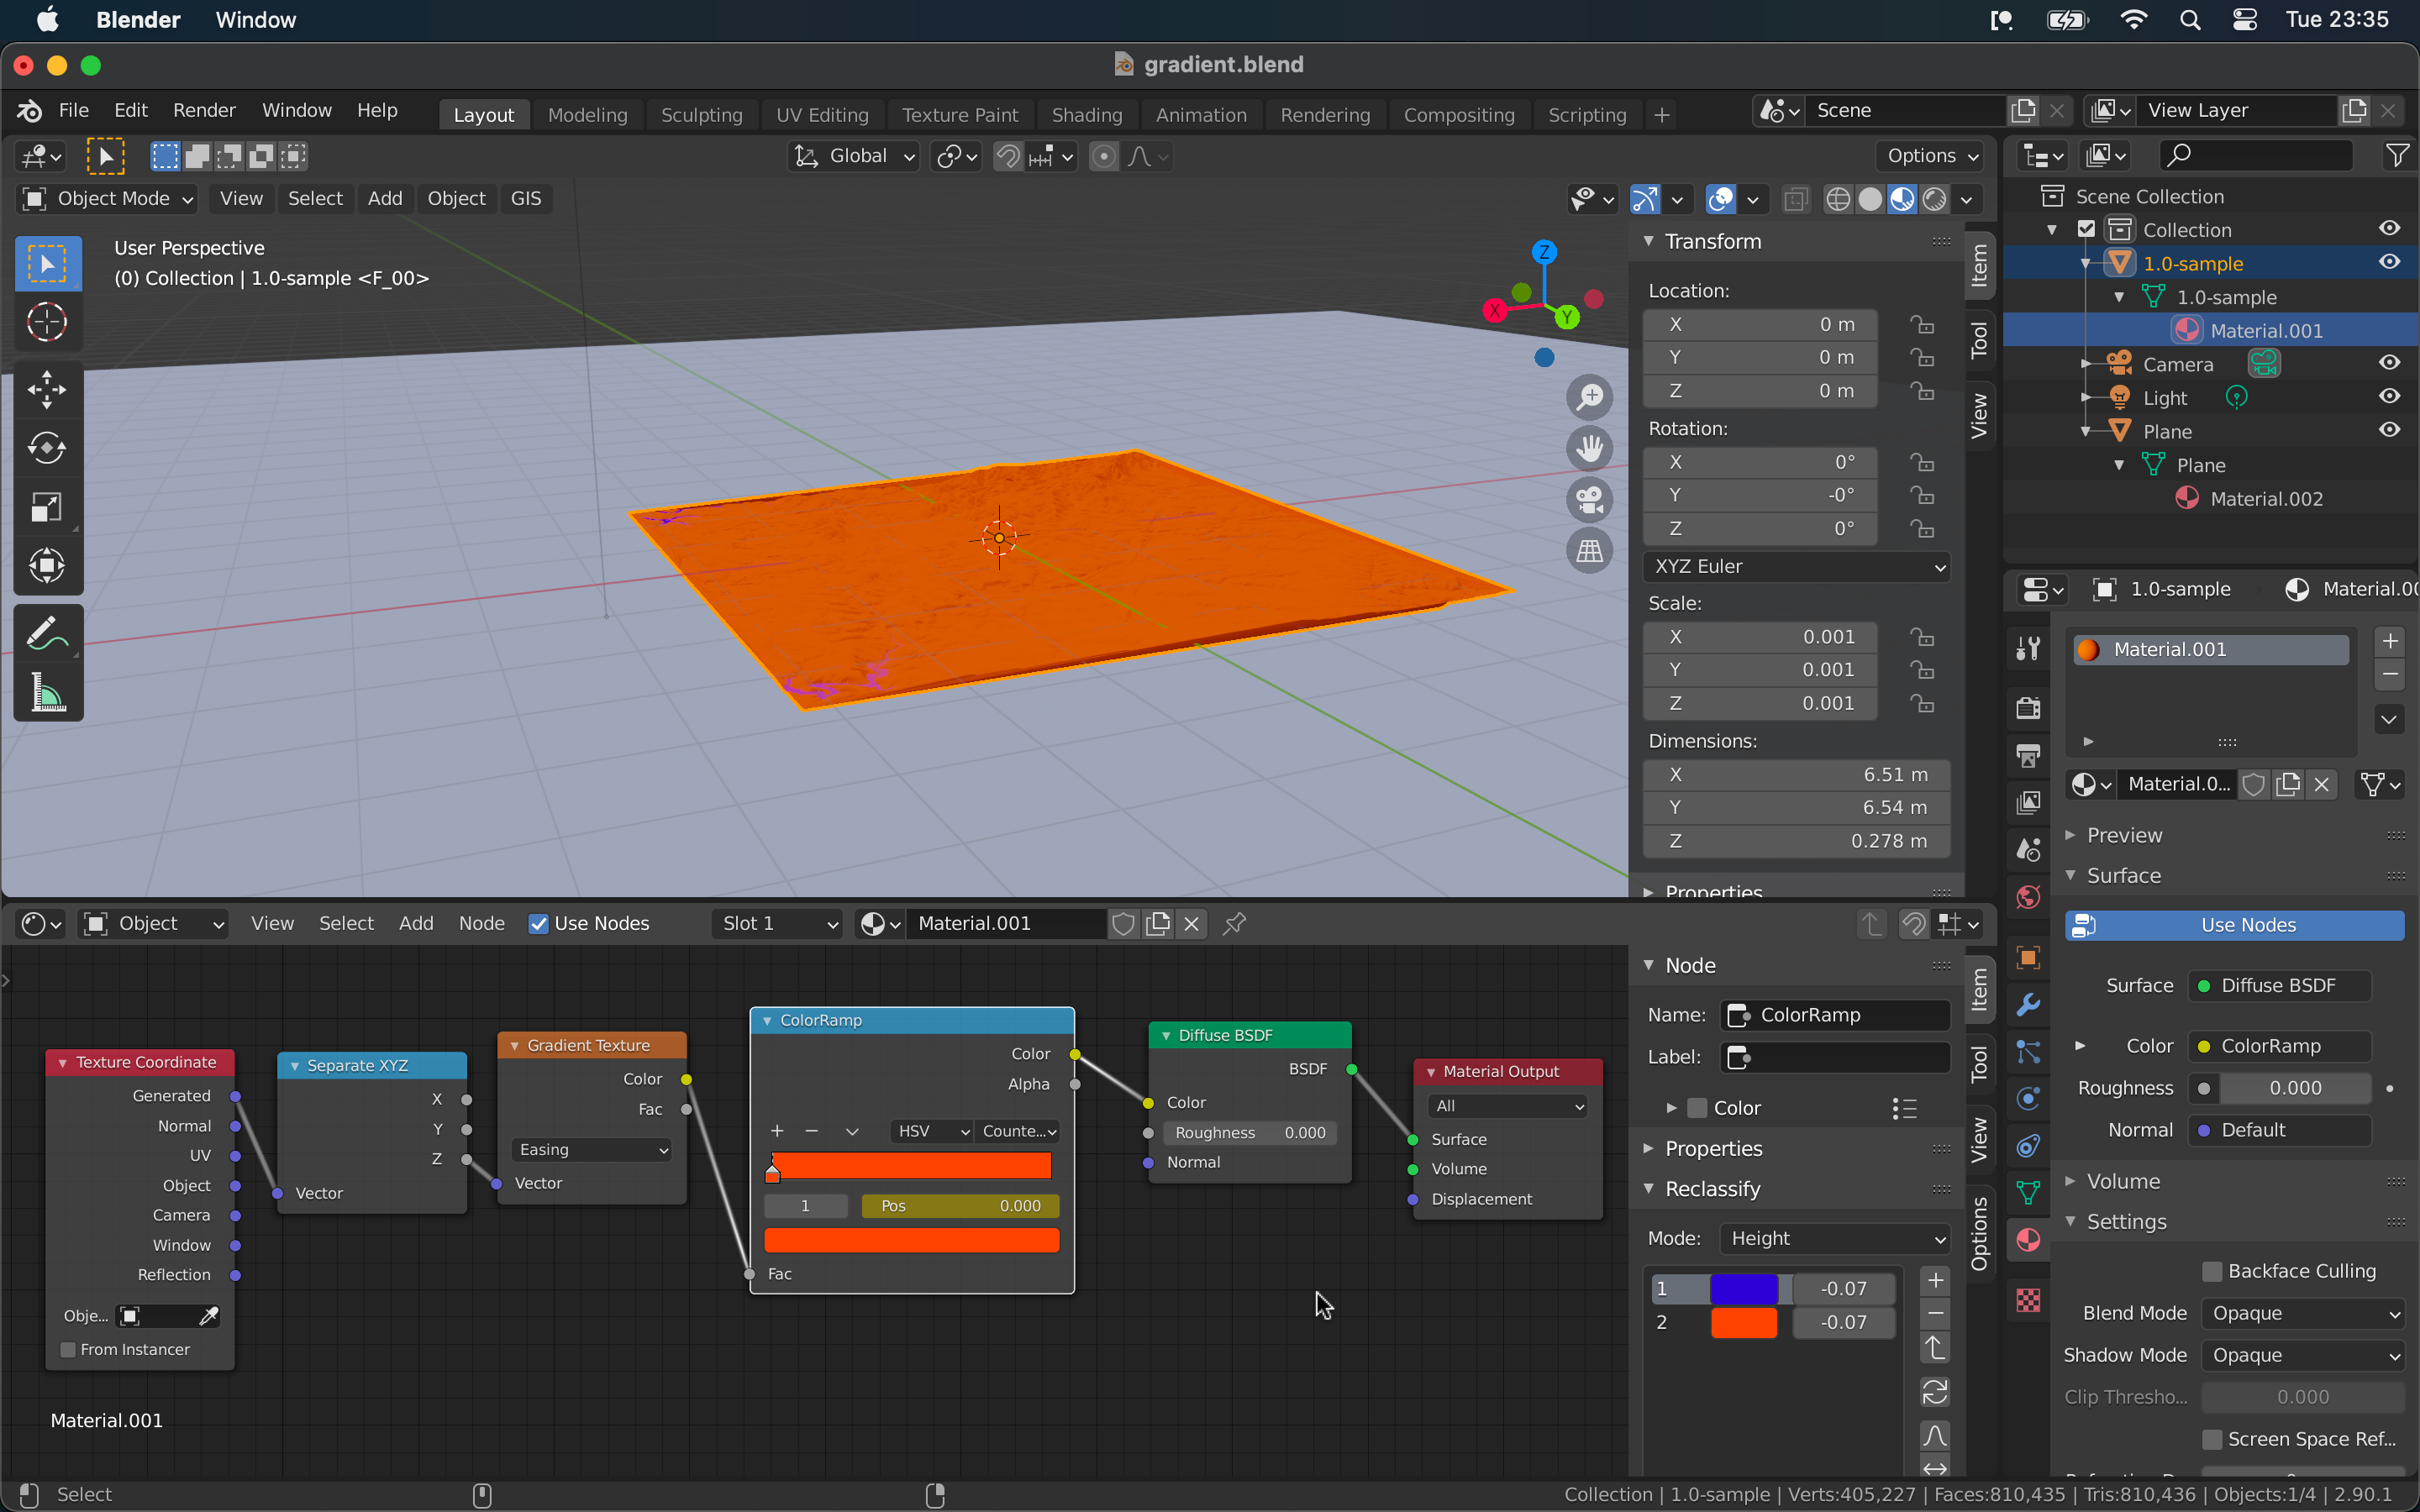
Task: Select the Measure tool
Action: (47, 693)
